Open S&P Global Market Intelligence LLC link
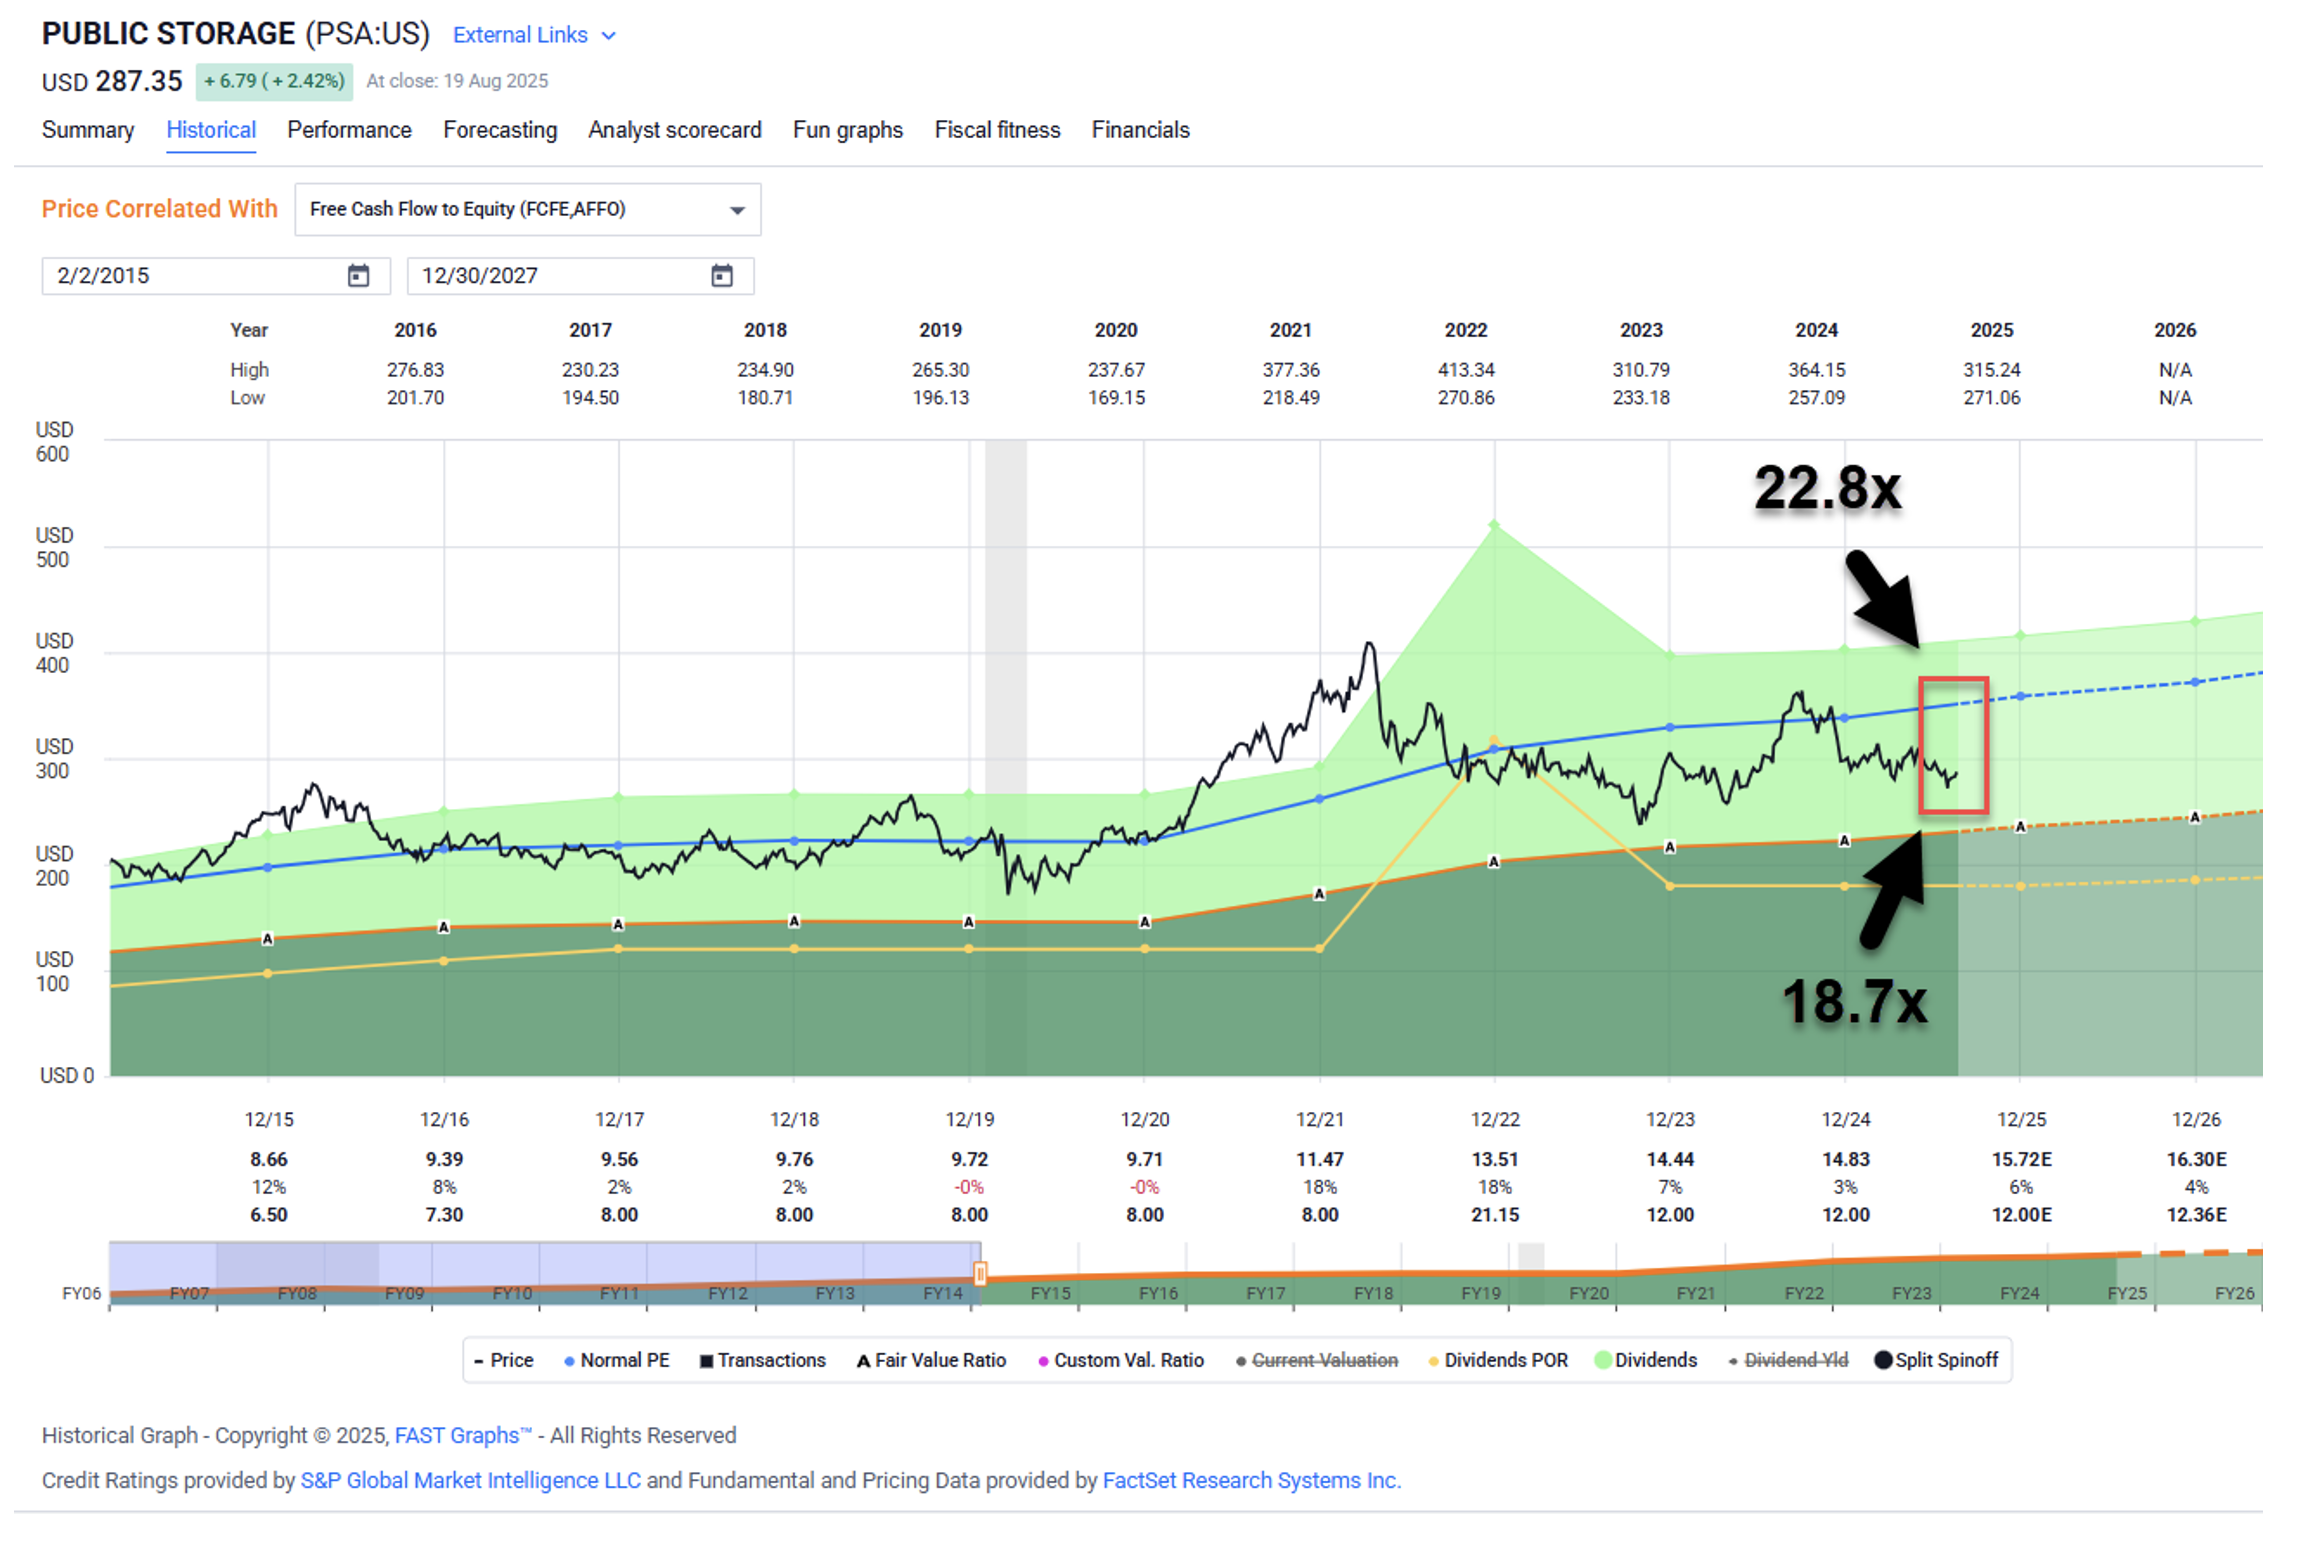The height and width of the screenshot is (1550, 2316). (x=470, y=1480)
